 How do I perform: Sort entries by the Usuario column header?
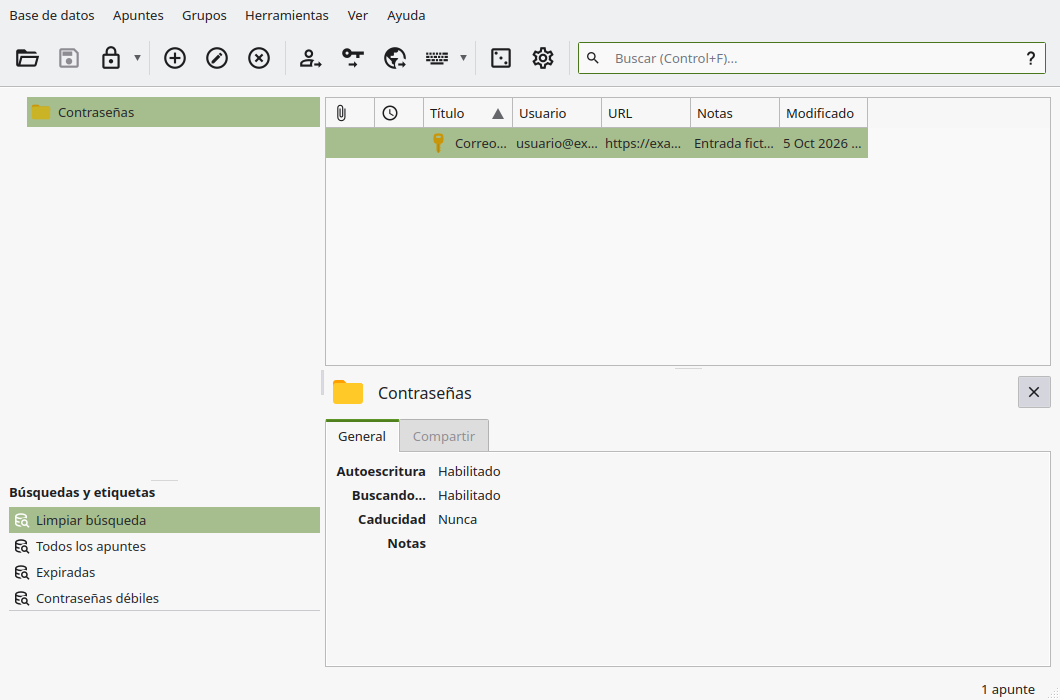[x=557, y=113]
